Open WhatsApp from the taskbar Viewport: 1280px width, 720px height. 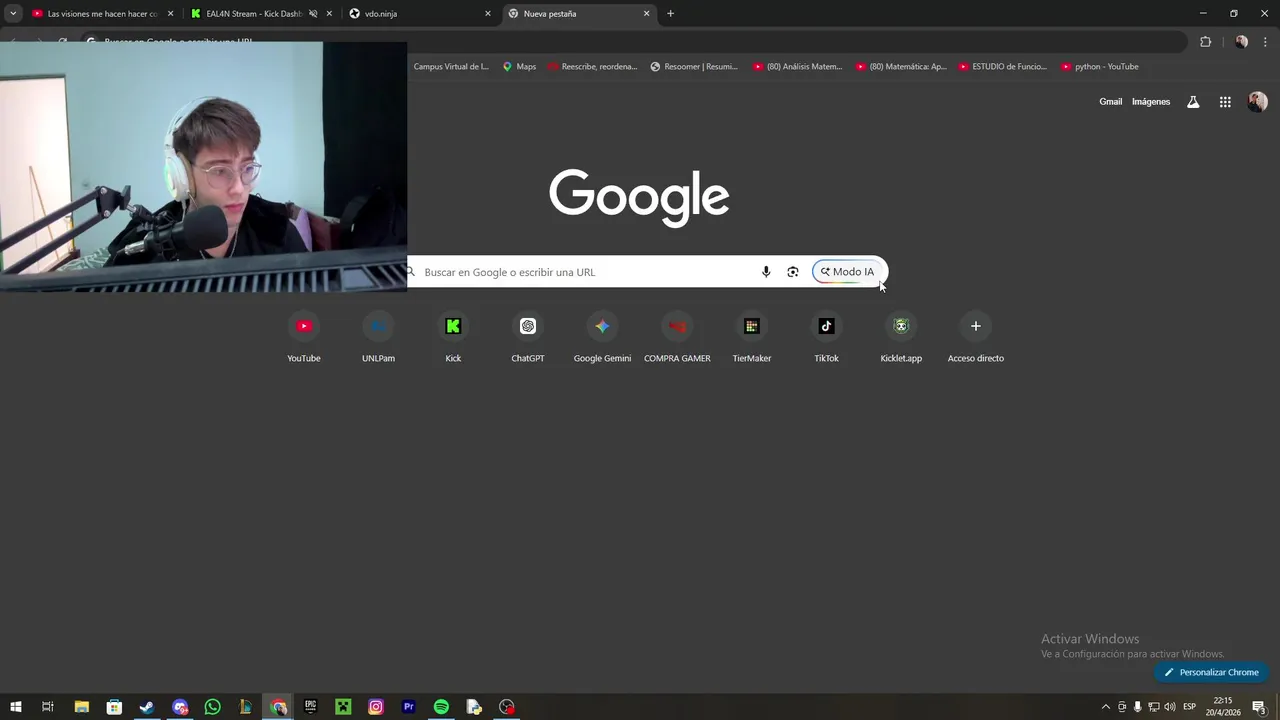(212, 707)
